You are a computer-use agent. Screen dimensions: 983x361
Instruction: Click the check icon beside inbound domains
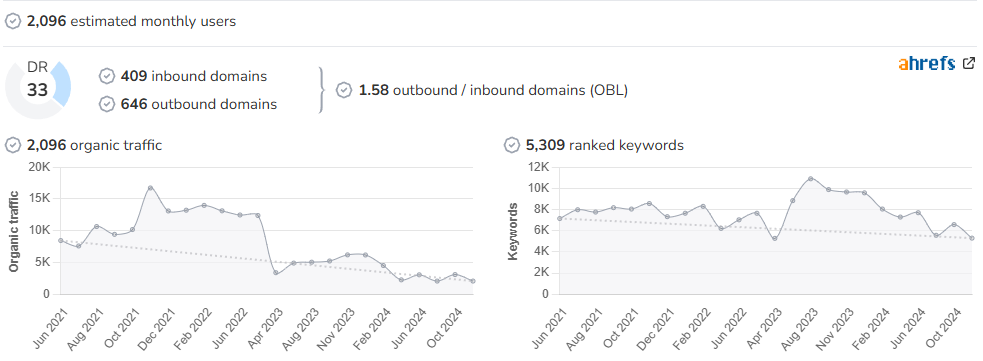[x=107, y=76]
